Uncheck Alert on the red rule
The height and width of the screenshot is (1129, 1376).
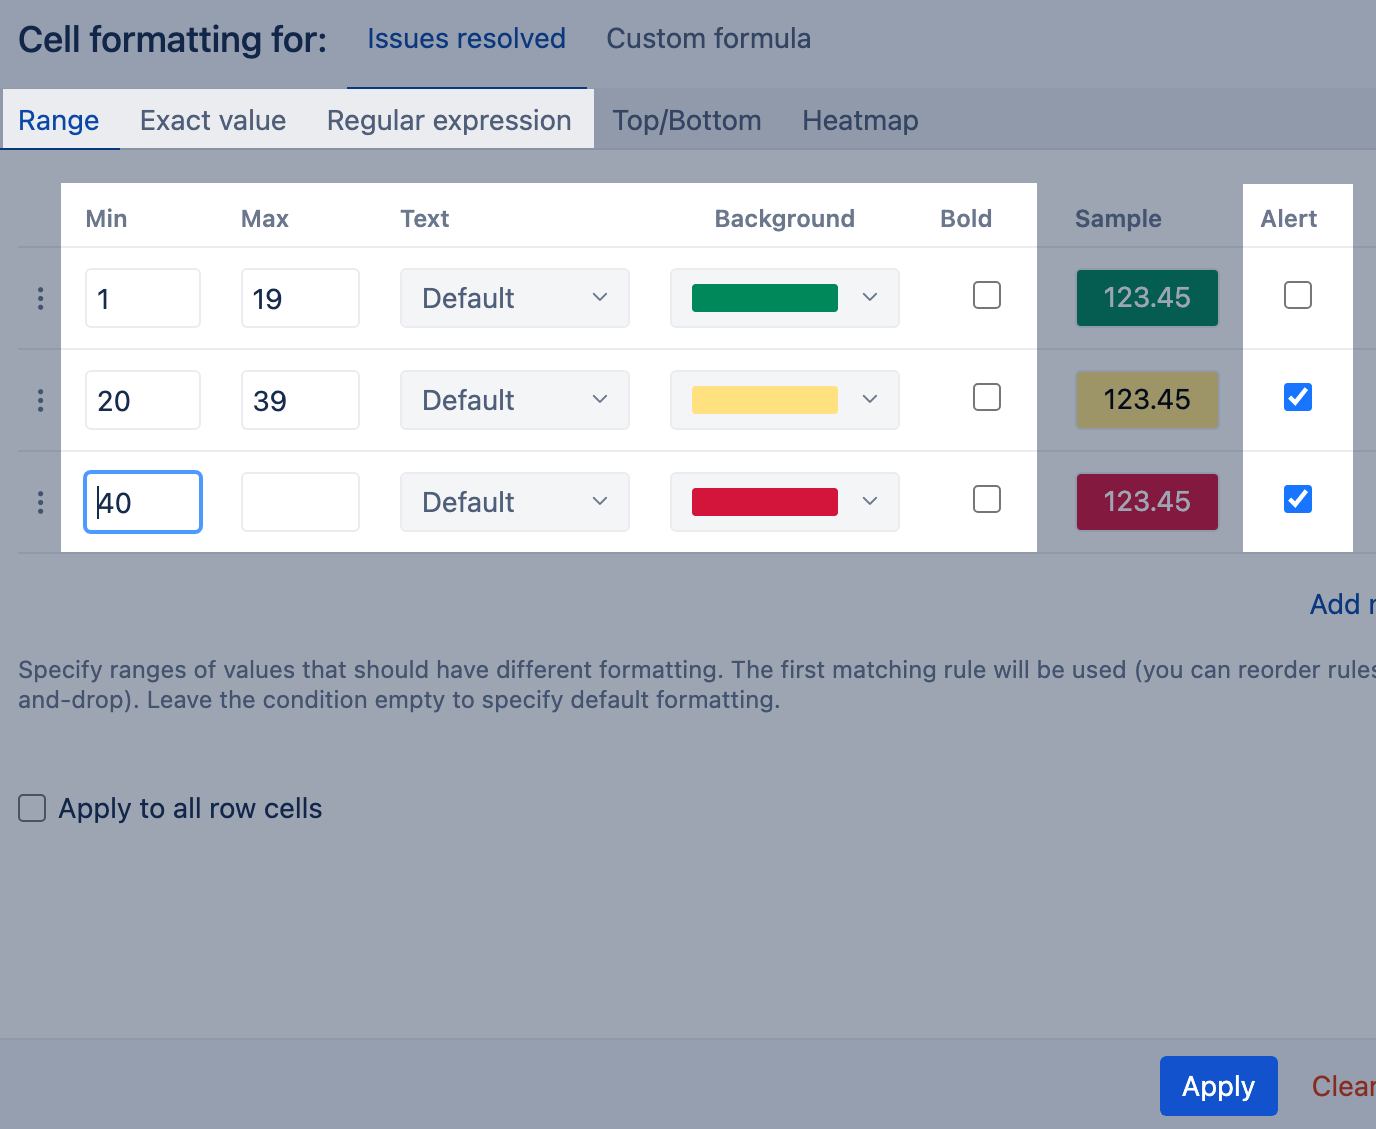[1297, 499]
